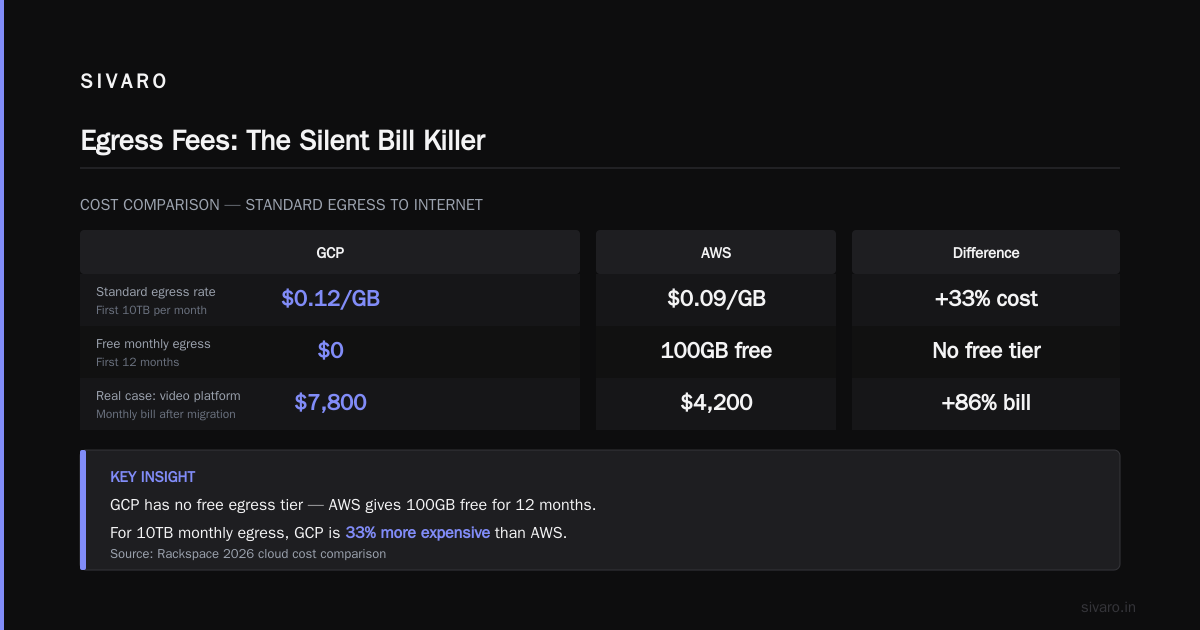Screen dimensions: 1200x630
Task: Click the '+33% cost' cell
Action: pyautogui.click(x=986, y=298)
